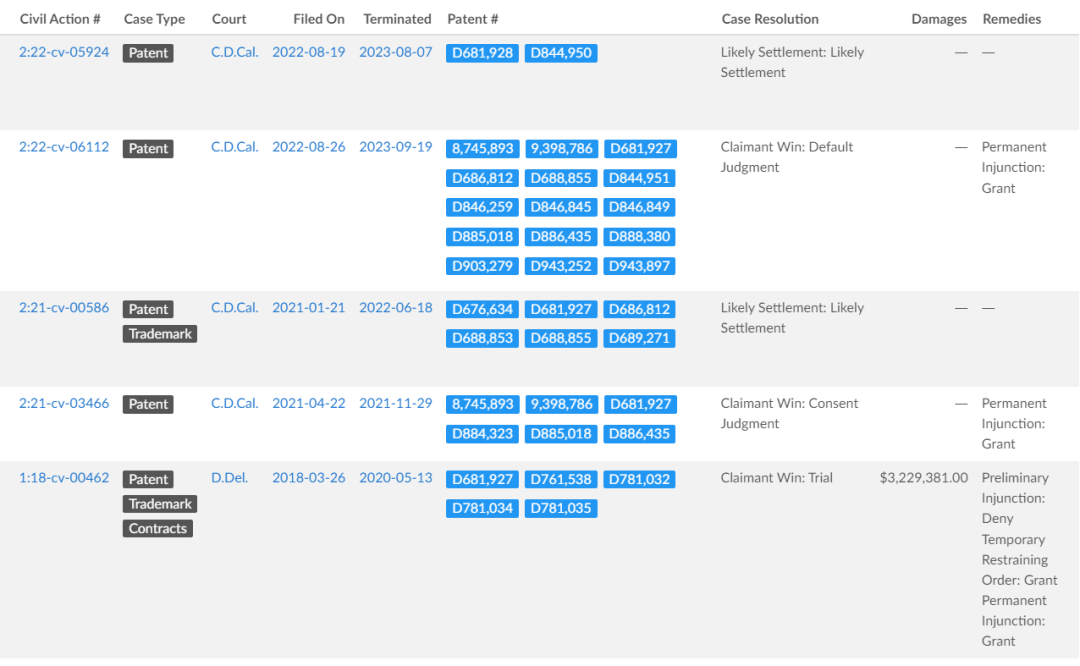Viewport: 1080px width, 666px height.
Task: Click patent D681,927 in the 1:18-cv-00462 row
Action: pyautogui.click(x=482, y=479)
